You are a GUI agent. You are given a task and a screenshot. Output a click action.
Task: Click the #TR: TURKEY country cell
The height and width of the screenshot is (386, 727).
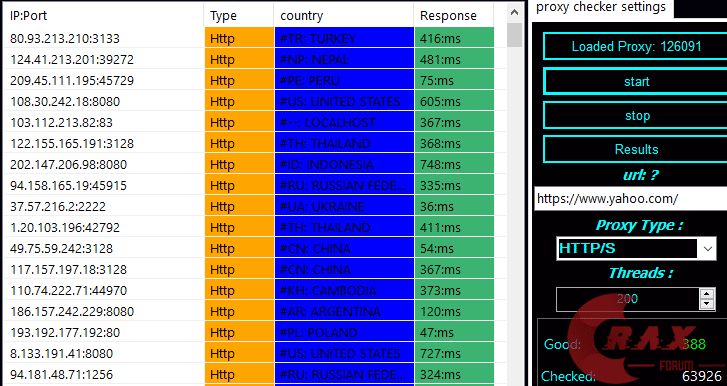[x=344, y=38]
